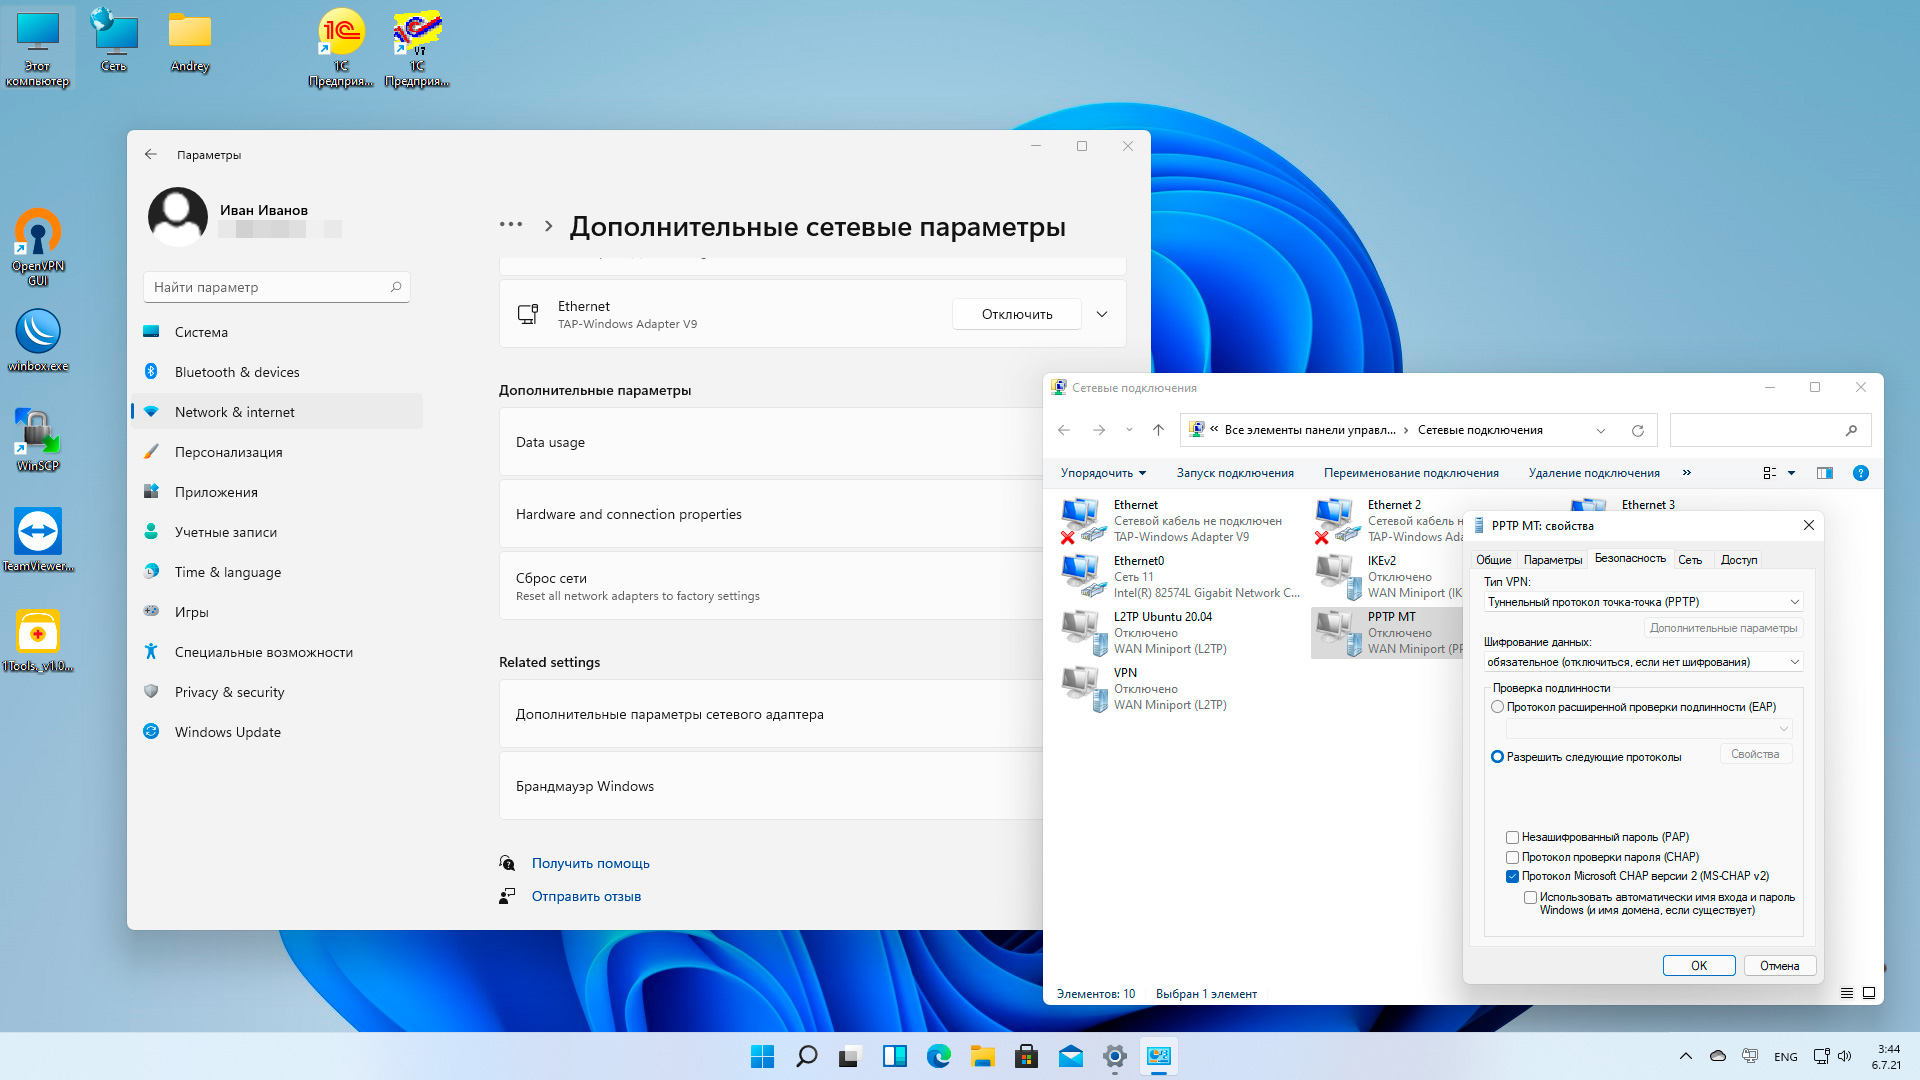Open the VPN type dropdown
Screen dimensions: 1920x1080
coord(1643,602)
